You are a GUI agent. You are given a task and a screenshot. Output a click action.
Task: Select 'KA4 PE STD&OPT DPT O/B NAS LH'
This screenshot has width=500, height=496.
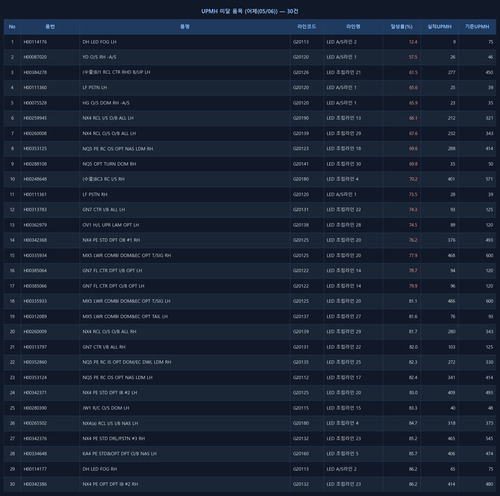[119, 454]
